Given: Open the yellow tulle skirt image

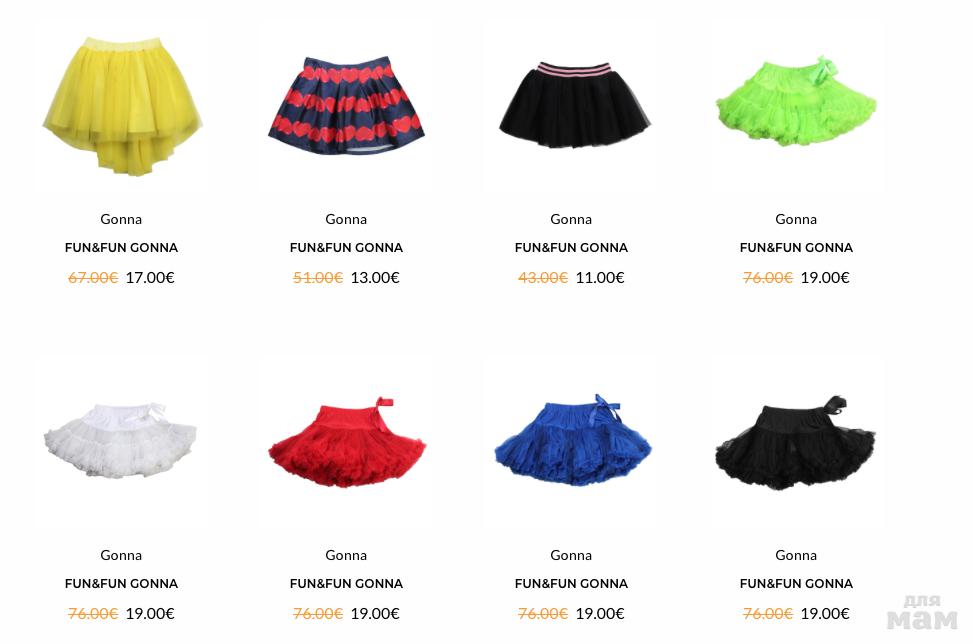Looking at the screenshot, I should tap(122, 106).
